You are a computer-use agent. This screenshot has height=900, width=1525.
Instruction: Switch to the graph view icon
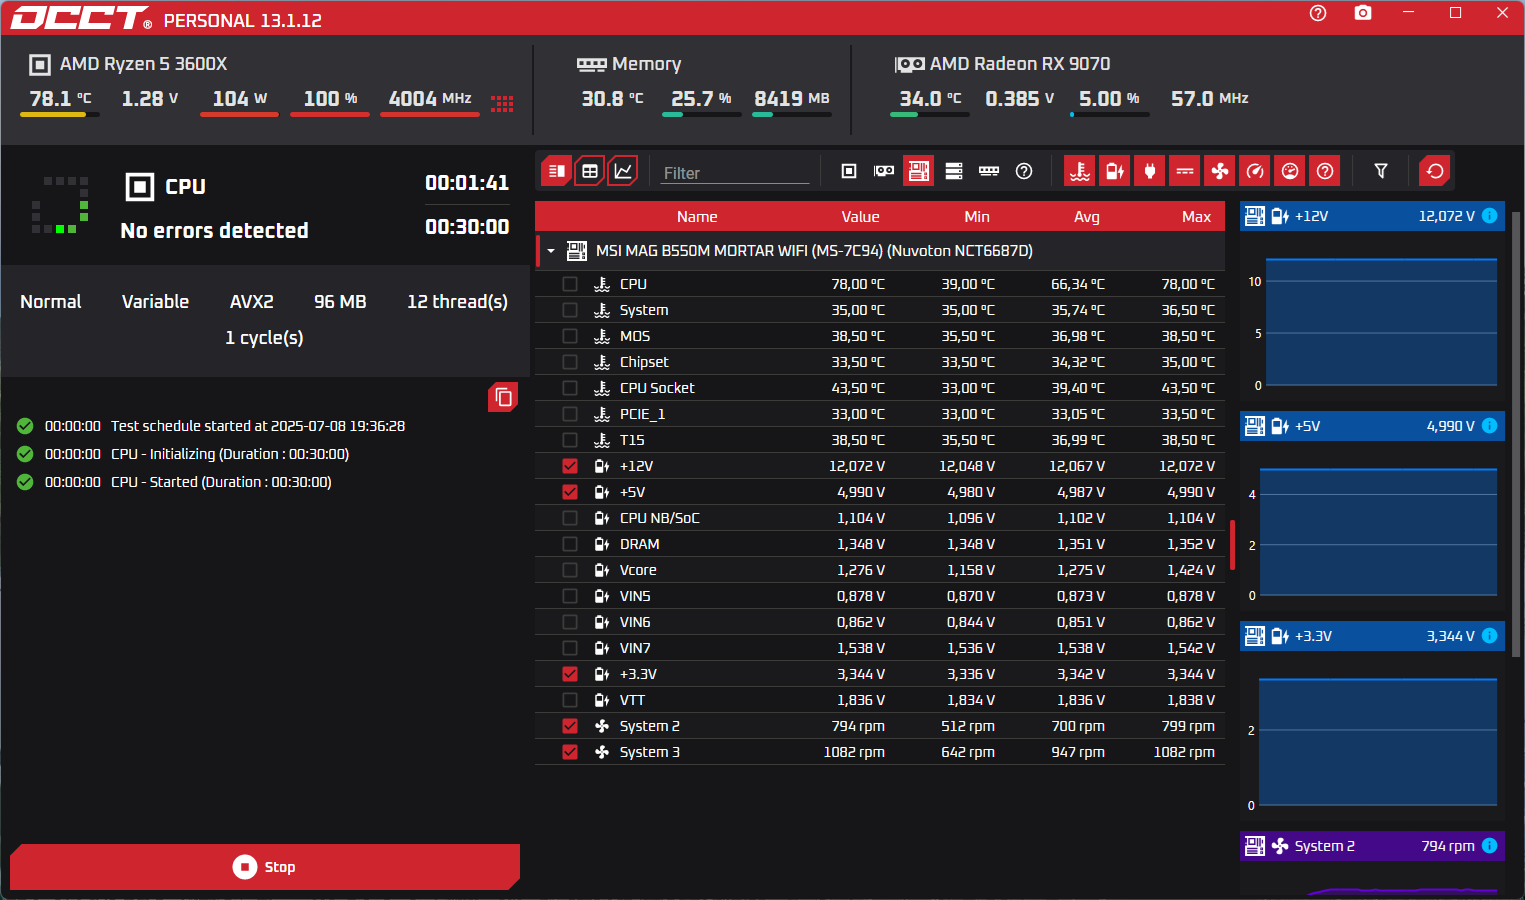623,171
